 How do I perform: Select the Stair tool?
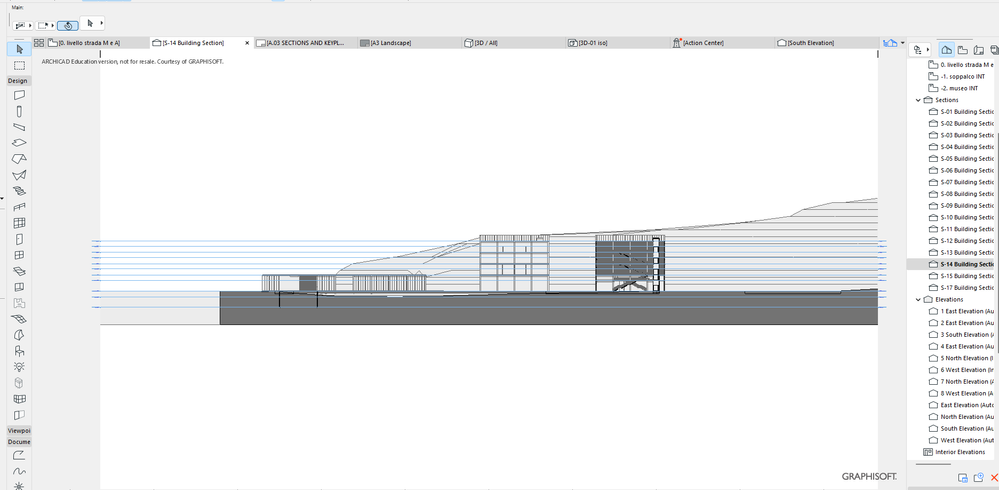click(x=19, y=191)
